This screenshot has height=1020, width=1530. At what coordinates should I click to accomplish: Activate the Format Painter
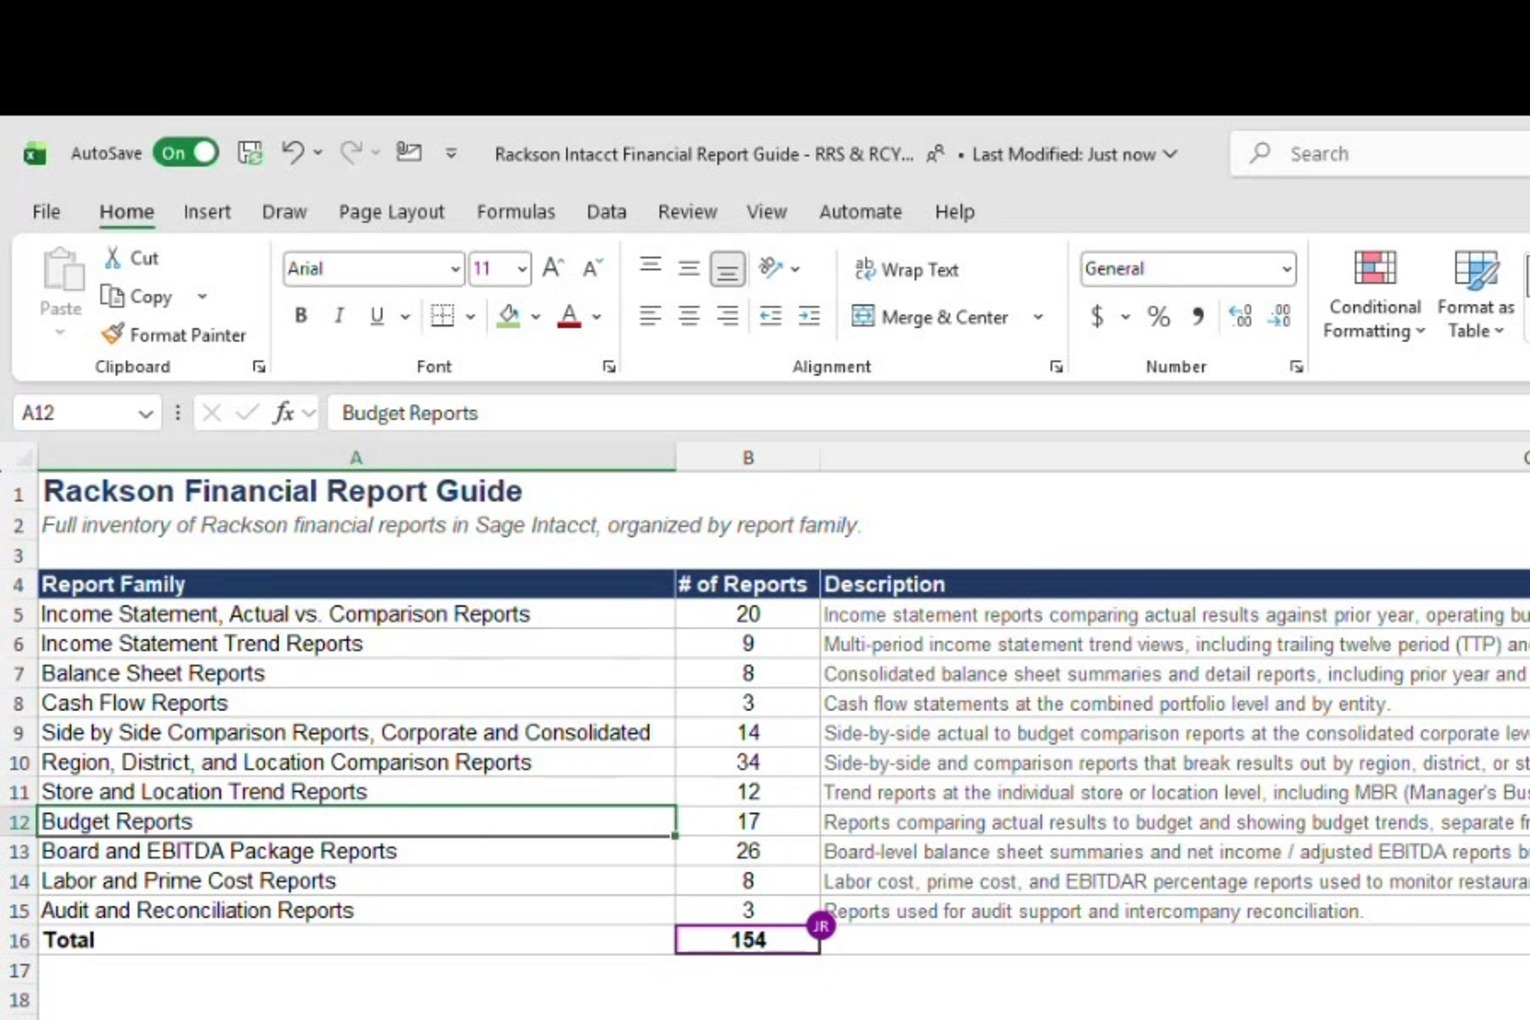pyautogui.click(x=173, y=335)
